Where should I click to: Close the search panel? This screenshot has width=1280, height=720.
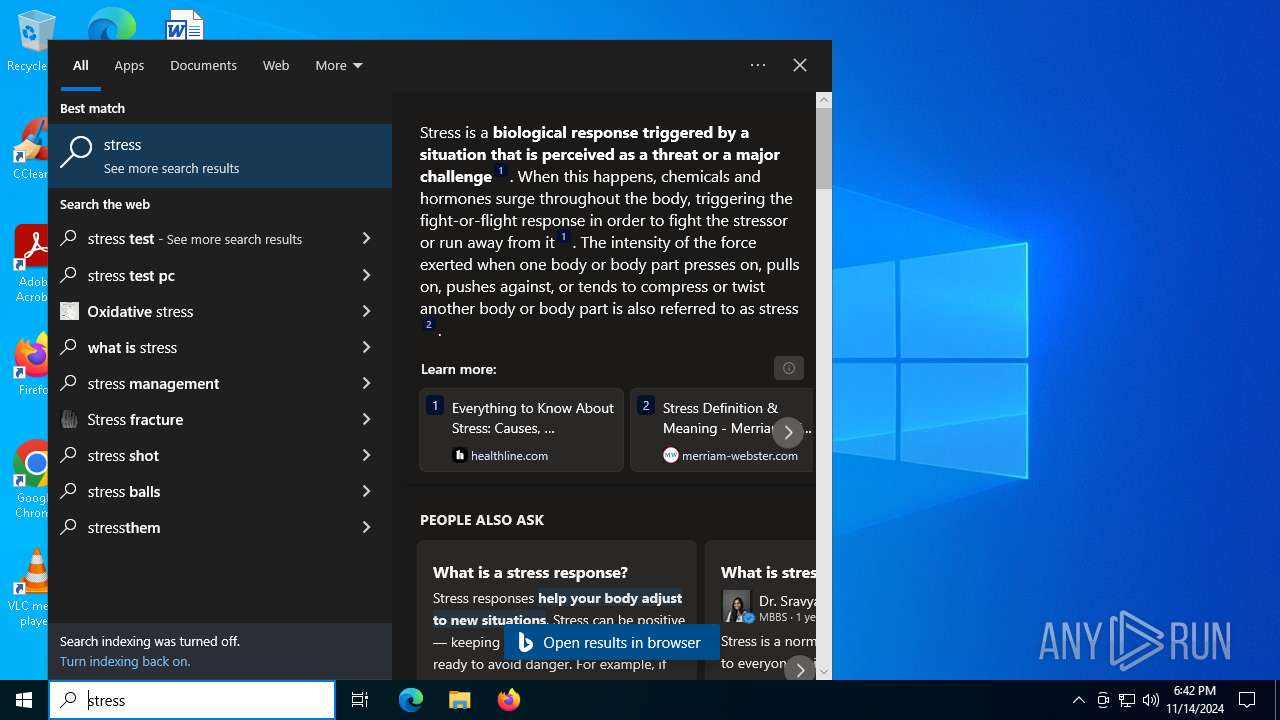click(800, 65)
